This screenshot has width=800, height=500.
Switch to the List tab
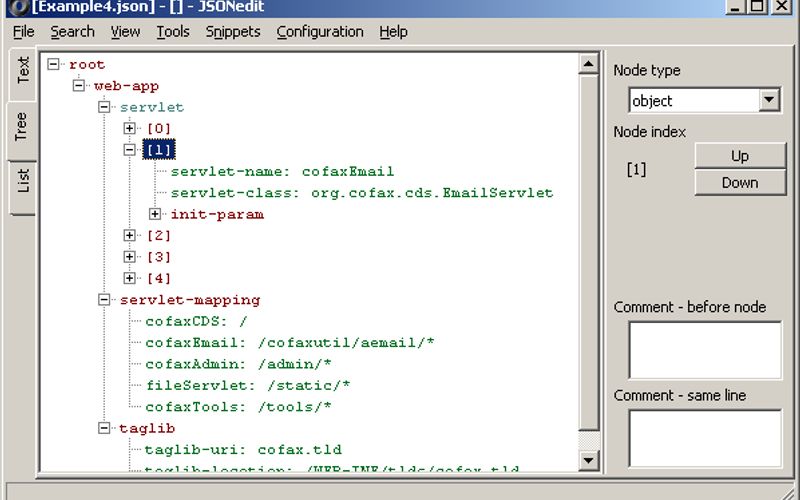click(22, 180)
